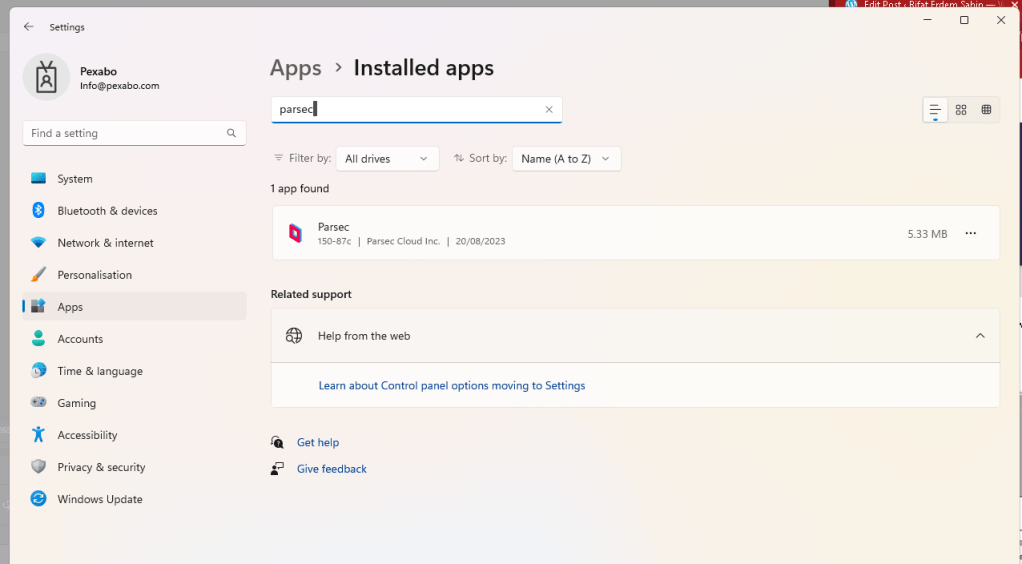Open Accessibility settings

(x=134, y=434)
